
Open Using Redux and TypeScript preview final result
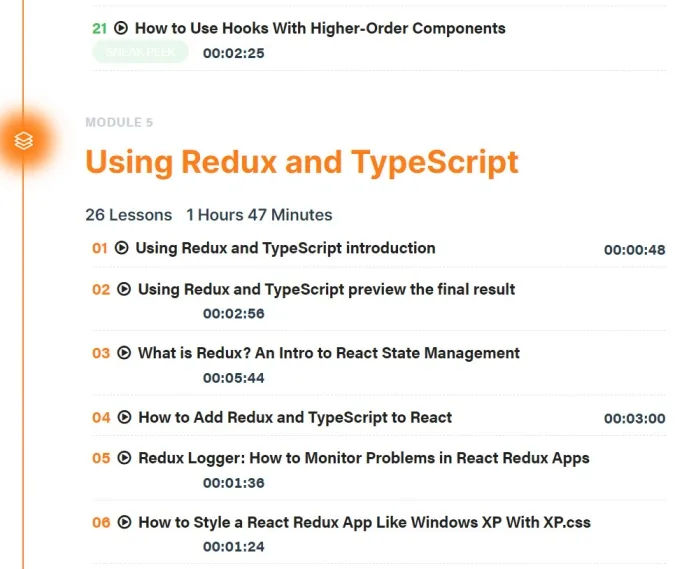326,289
